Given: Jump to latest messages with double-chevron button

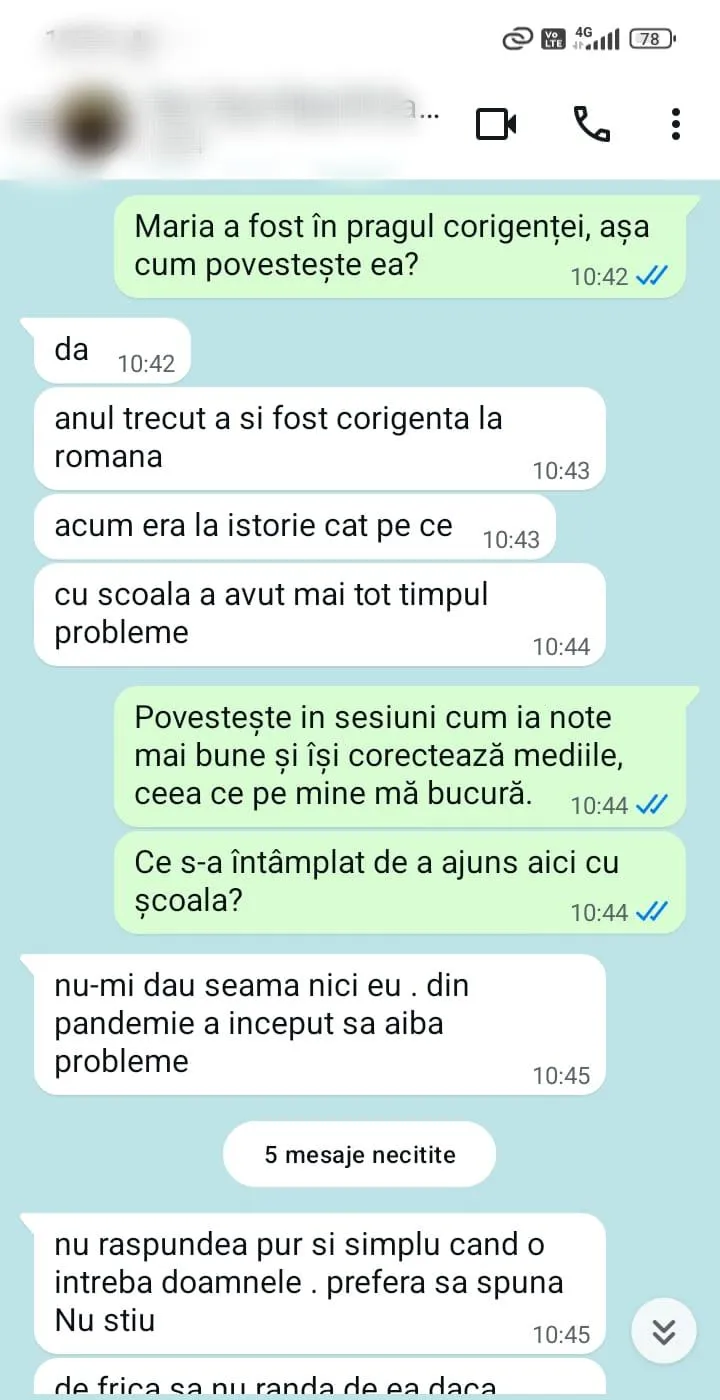Looking at the screenshot, I should point(664,1331).
